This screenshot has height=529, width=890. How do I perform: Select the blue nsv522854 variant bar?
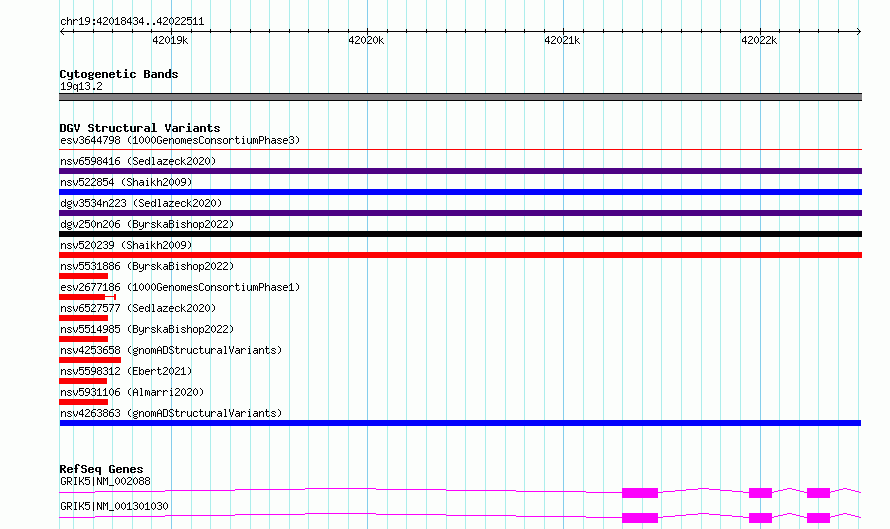(460, 192)
